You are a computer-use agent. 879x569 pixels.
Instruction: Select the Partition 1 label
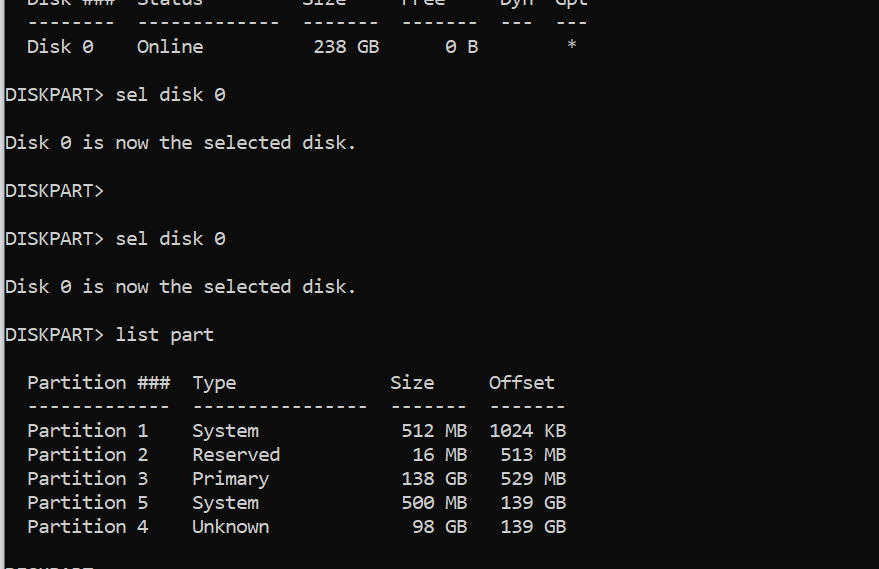pos(87,431)
